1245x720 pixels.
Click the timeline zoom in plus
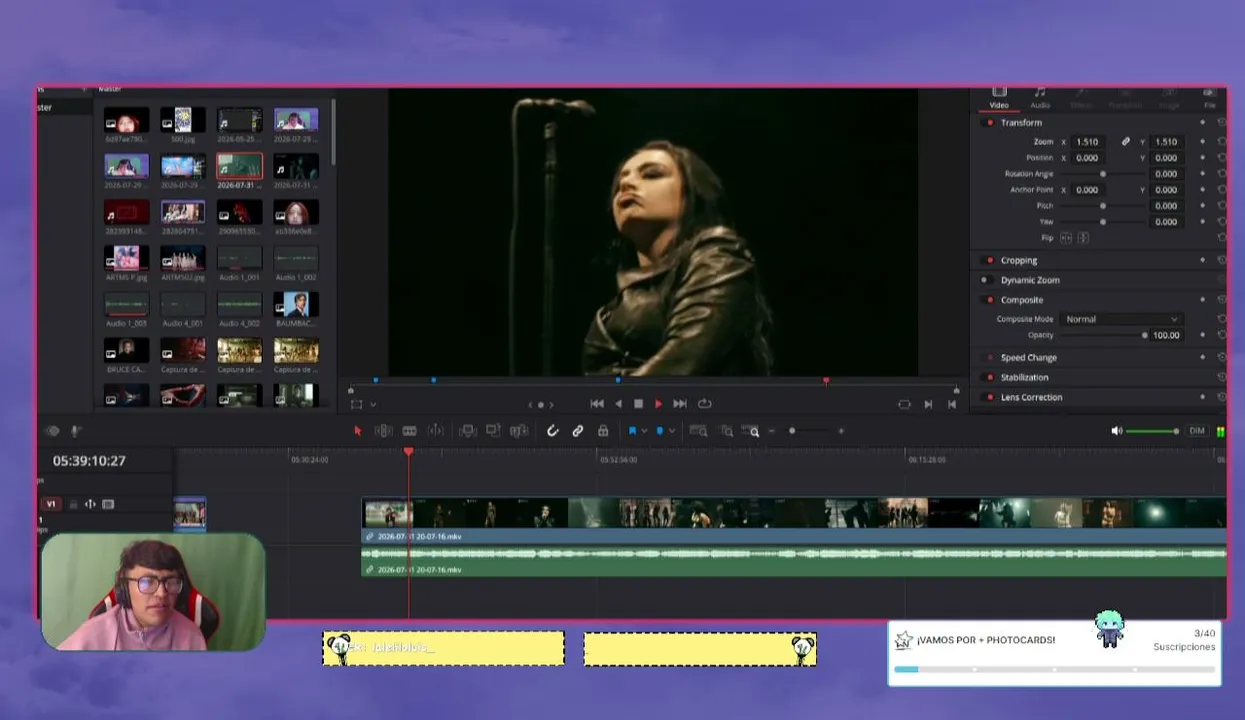point(841,431)
